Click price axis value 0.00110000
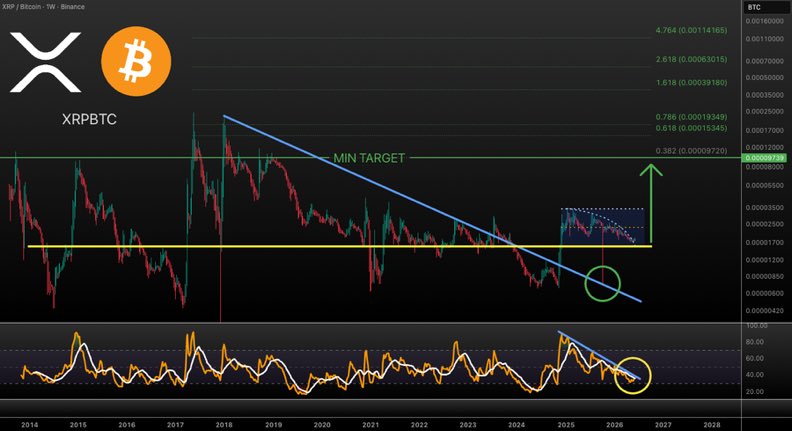792x431 pixels. point(765,39)
